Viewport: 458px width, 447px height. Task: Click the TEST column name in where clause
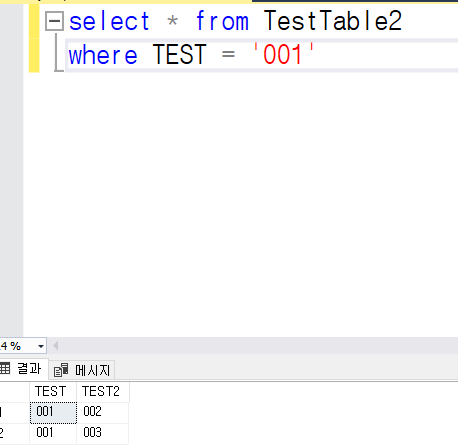pos(180,55)
